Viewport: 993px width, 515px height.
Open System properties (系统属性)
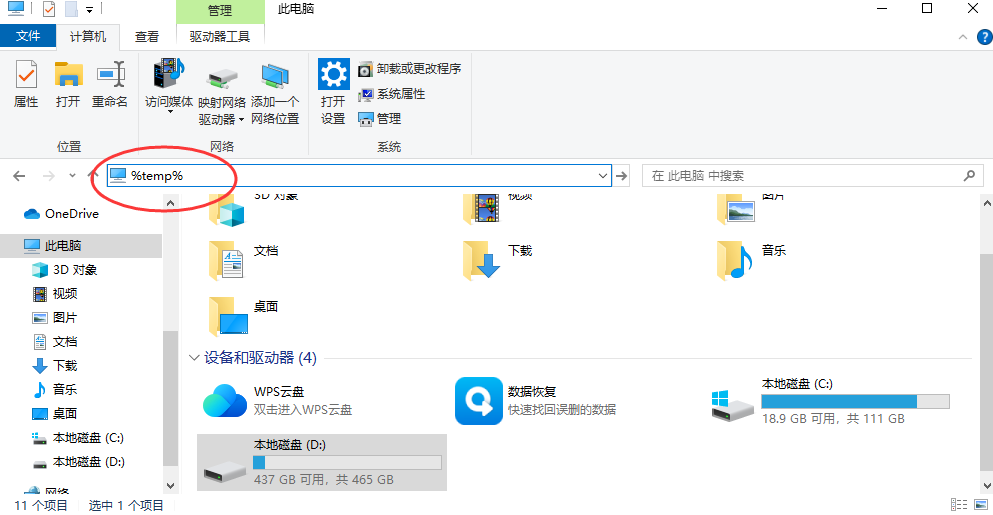tap(391, 94)
